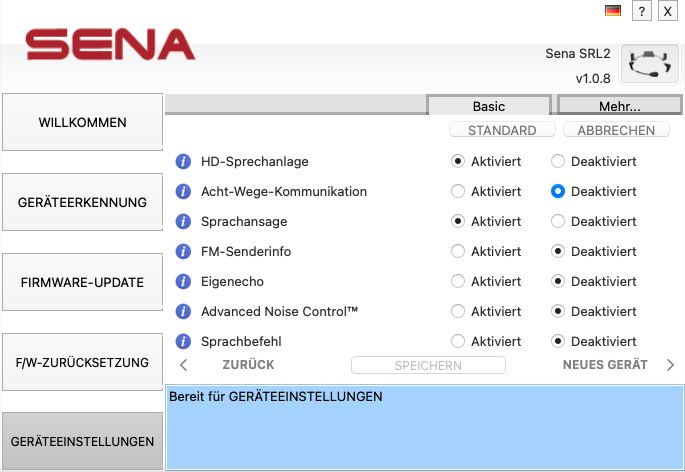Image resolution: width=685 pixels, height=472 pixels.
Task: Go back using the ZURÜCK left chevron
Action: pyautogui.click(x=184, y=365)
